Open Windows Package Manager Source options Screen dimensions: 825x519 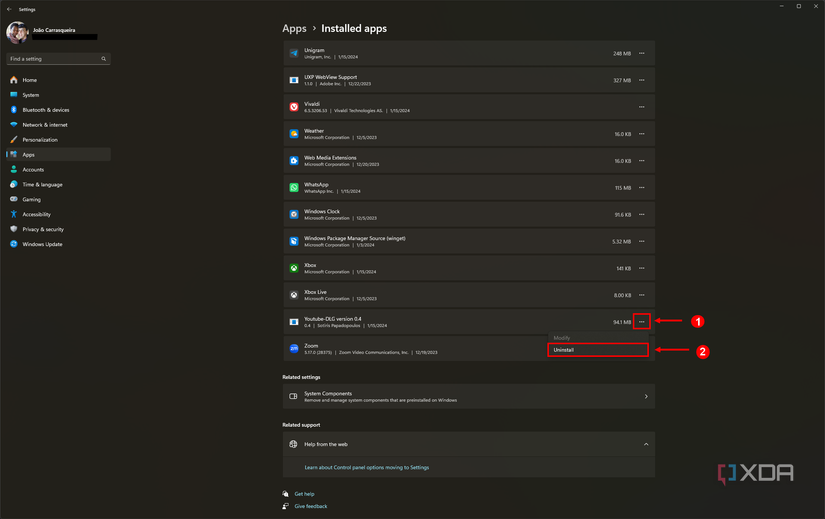[641, 241]
